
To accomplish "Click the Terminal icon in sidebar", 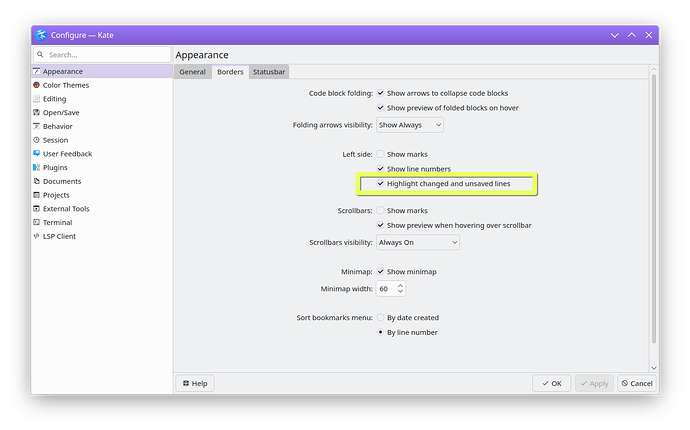I will pos(37,222).
